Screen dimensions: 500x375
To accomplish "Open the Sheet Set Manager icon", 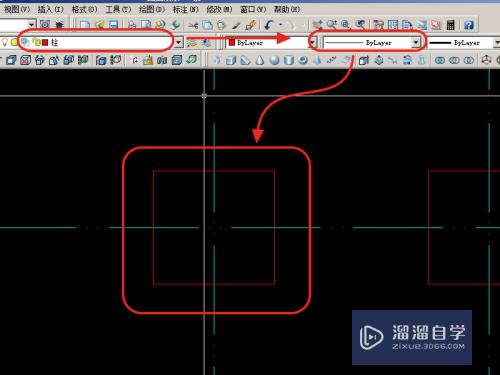I will (422, 25).
